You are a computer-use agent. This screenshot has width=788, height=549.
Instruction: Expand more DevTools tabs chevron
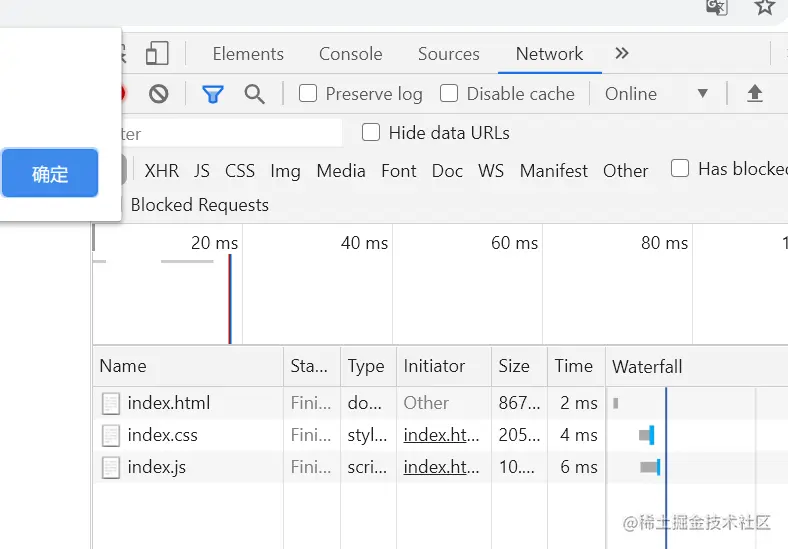click(622, 54)
